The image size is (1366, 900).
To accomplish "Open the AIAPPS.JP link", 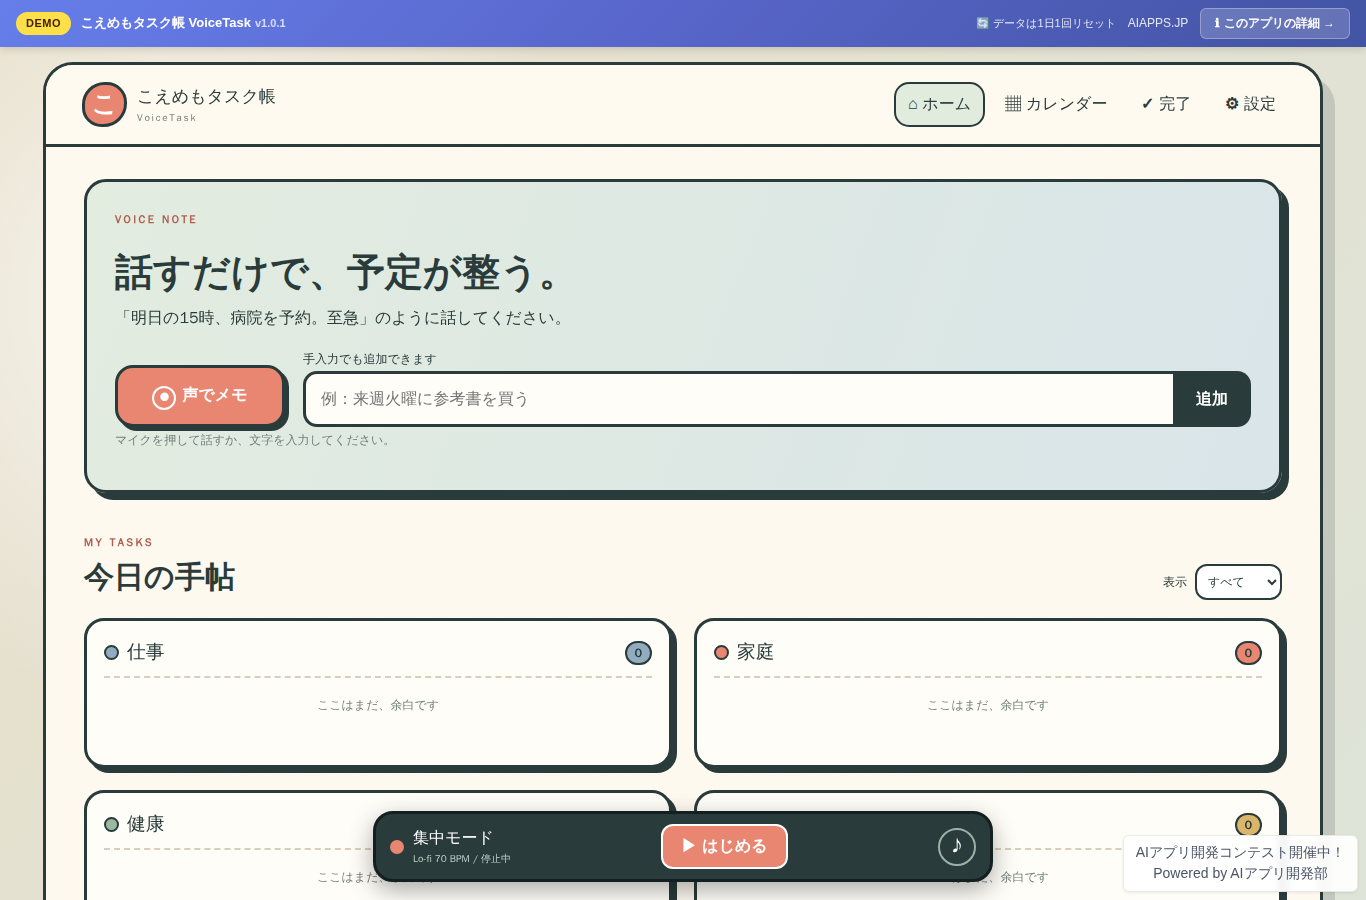I will point(1158,23).
